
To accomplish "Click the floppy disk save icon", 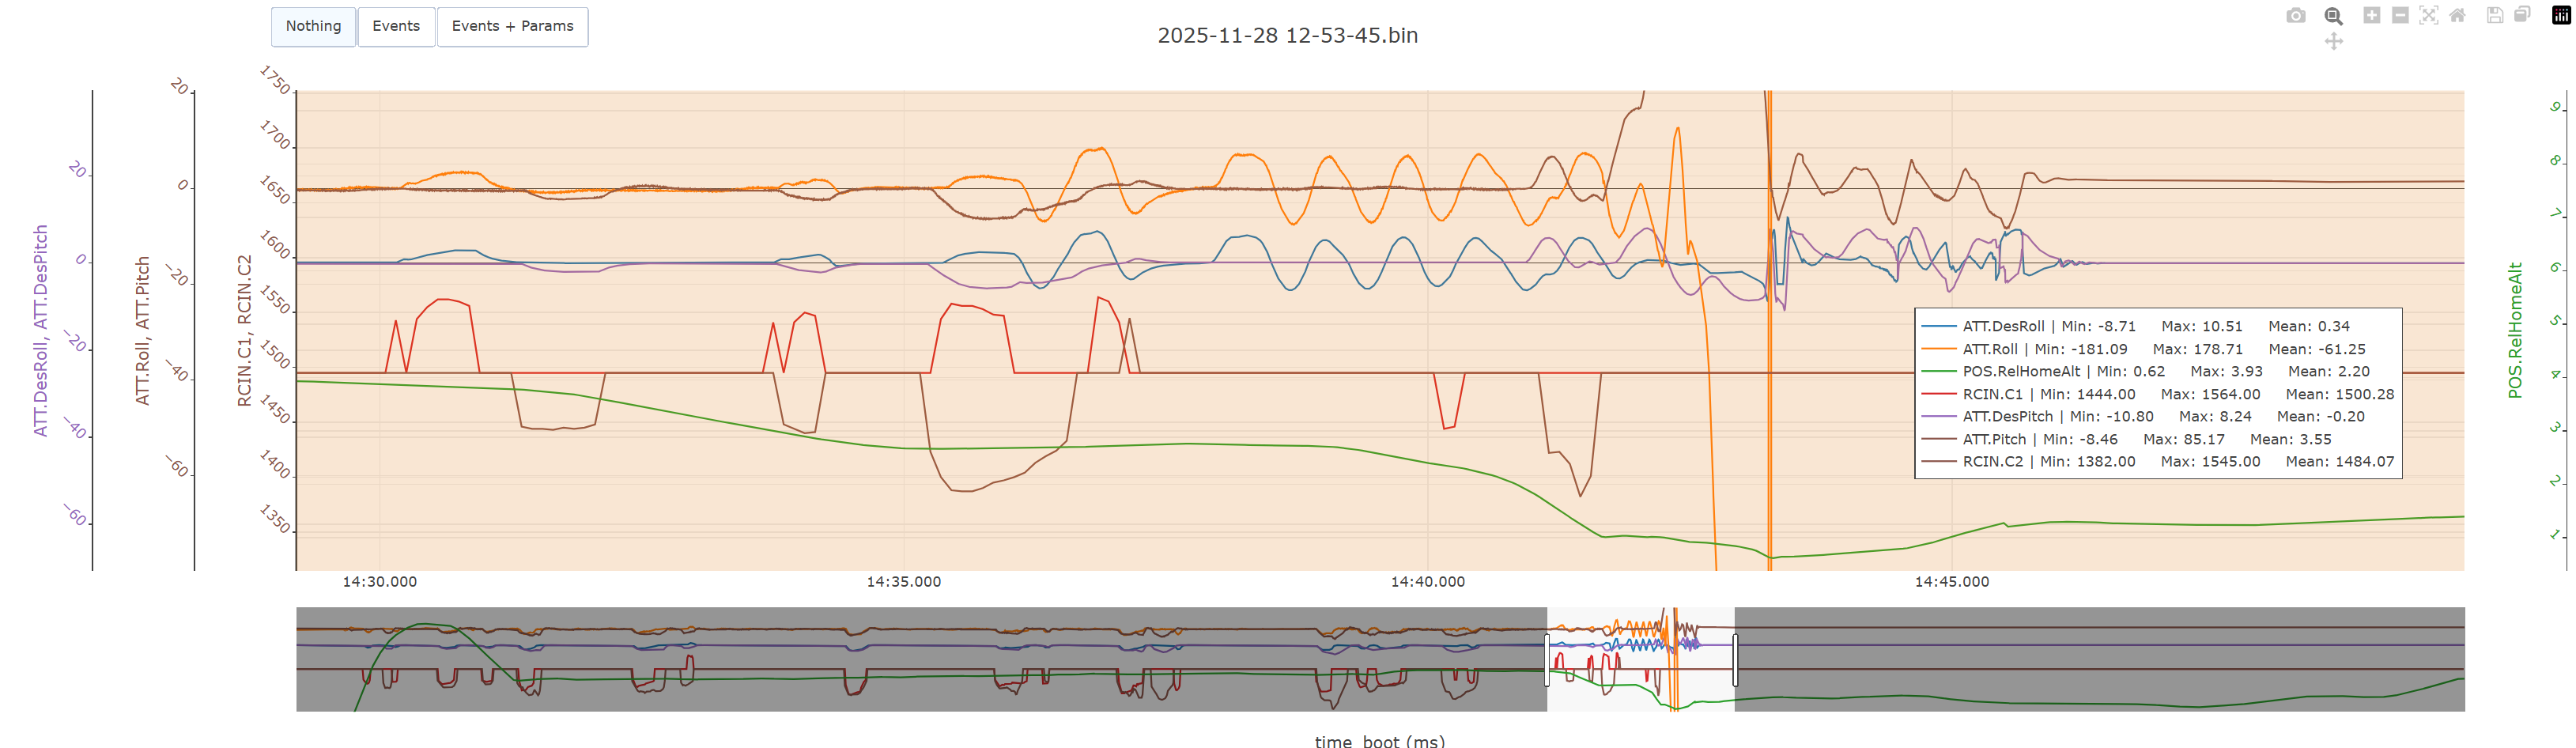I will pyautogui.click(x=2495, y=16).
